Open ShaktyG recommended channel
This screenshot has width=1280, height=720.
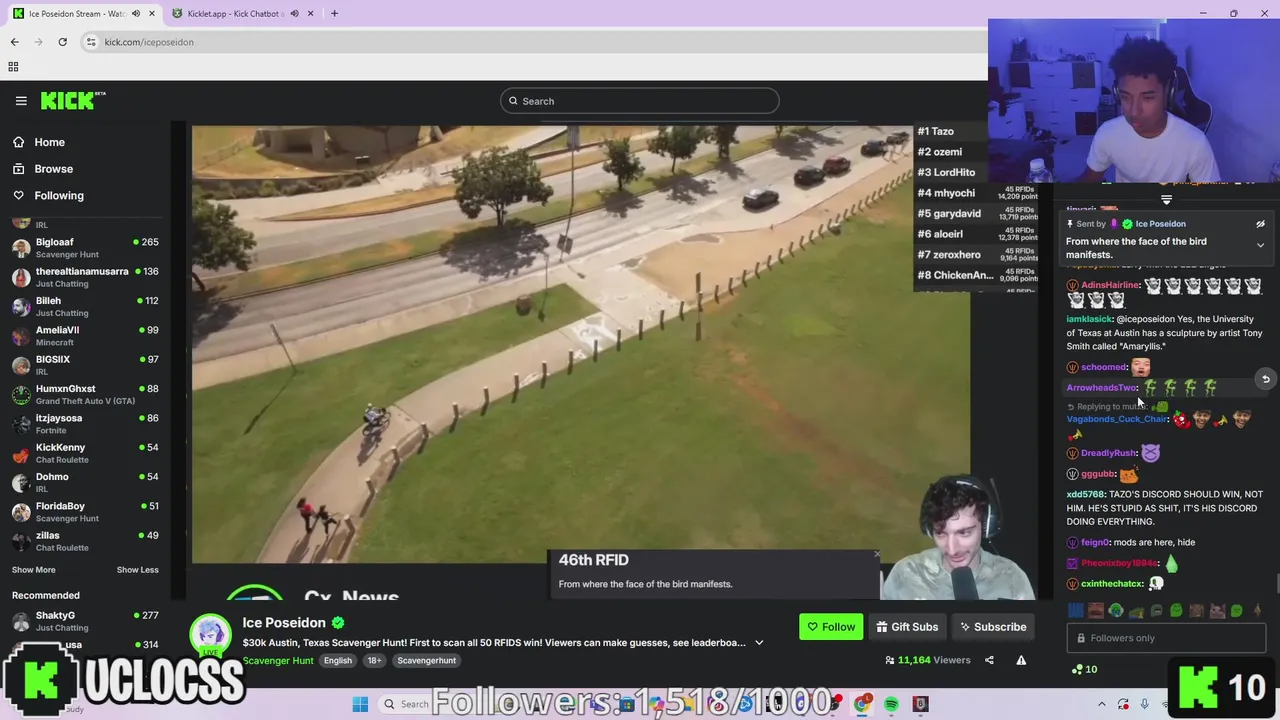click(x=85, y=621)
